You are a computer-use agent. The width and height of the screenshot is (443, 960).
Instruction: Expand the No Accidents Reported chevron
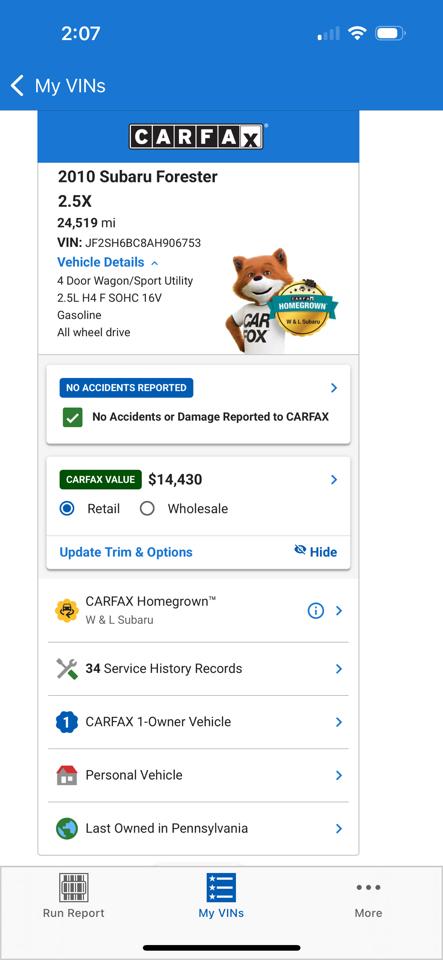point(334,388)
